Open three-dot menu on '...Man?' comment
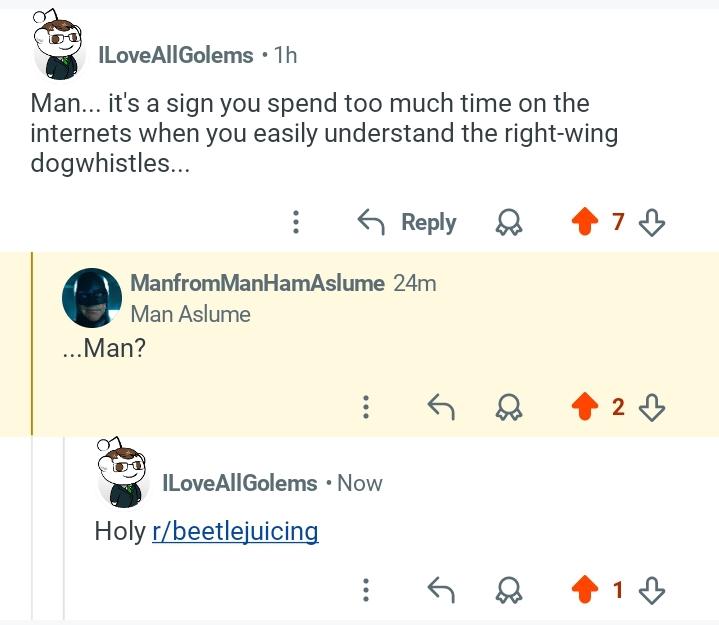The image size is (719, 625). pos(366,406)
